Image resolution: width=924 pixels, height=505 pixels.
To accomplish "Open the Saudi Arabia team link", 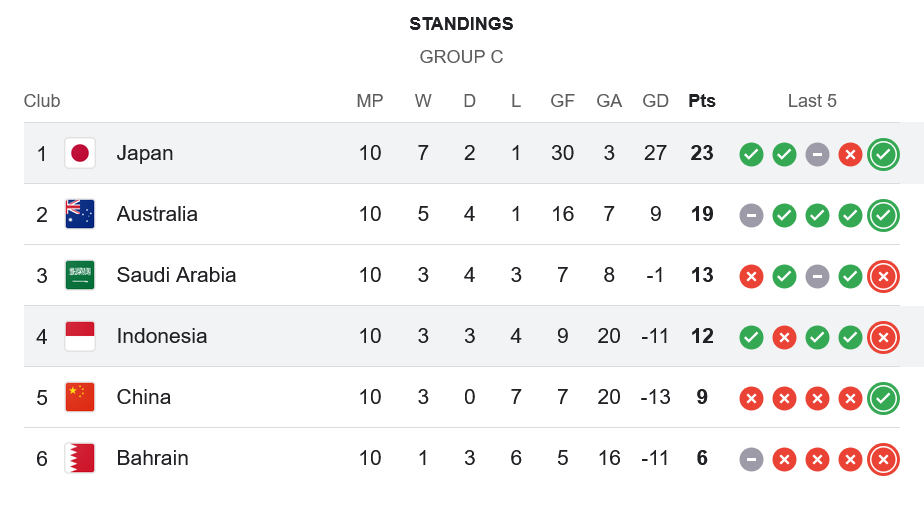I will pyautogui.click(x=176, y=275).
